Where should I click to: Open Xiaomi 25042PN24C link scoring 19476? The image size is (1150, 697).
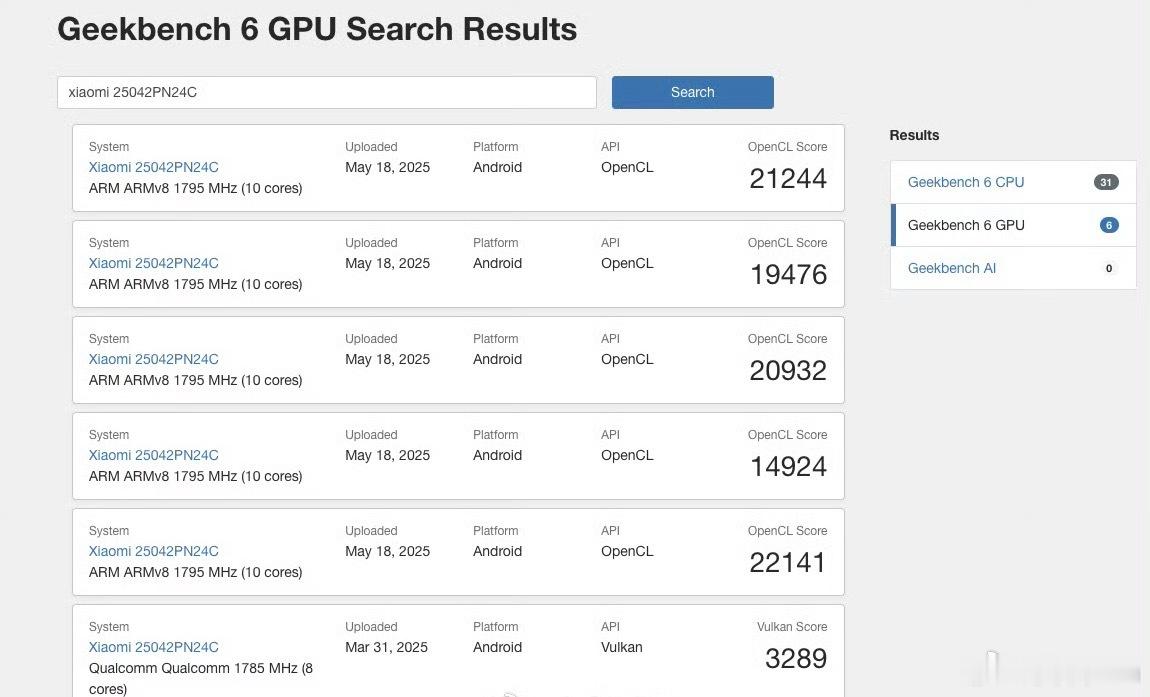point(153,263)
